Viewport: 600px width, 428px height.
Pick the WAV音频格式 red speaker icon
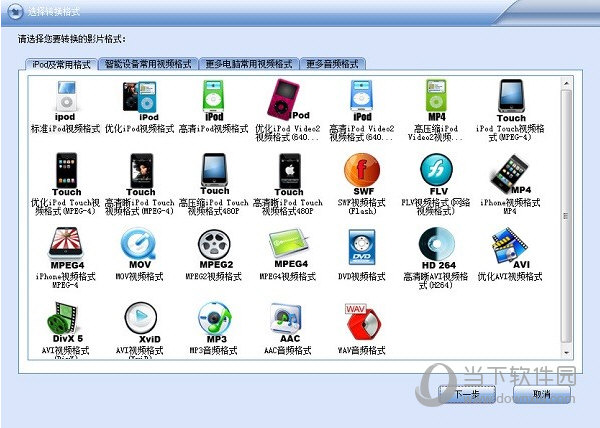(x=362, y=322)
